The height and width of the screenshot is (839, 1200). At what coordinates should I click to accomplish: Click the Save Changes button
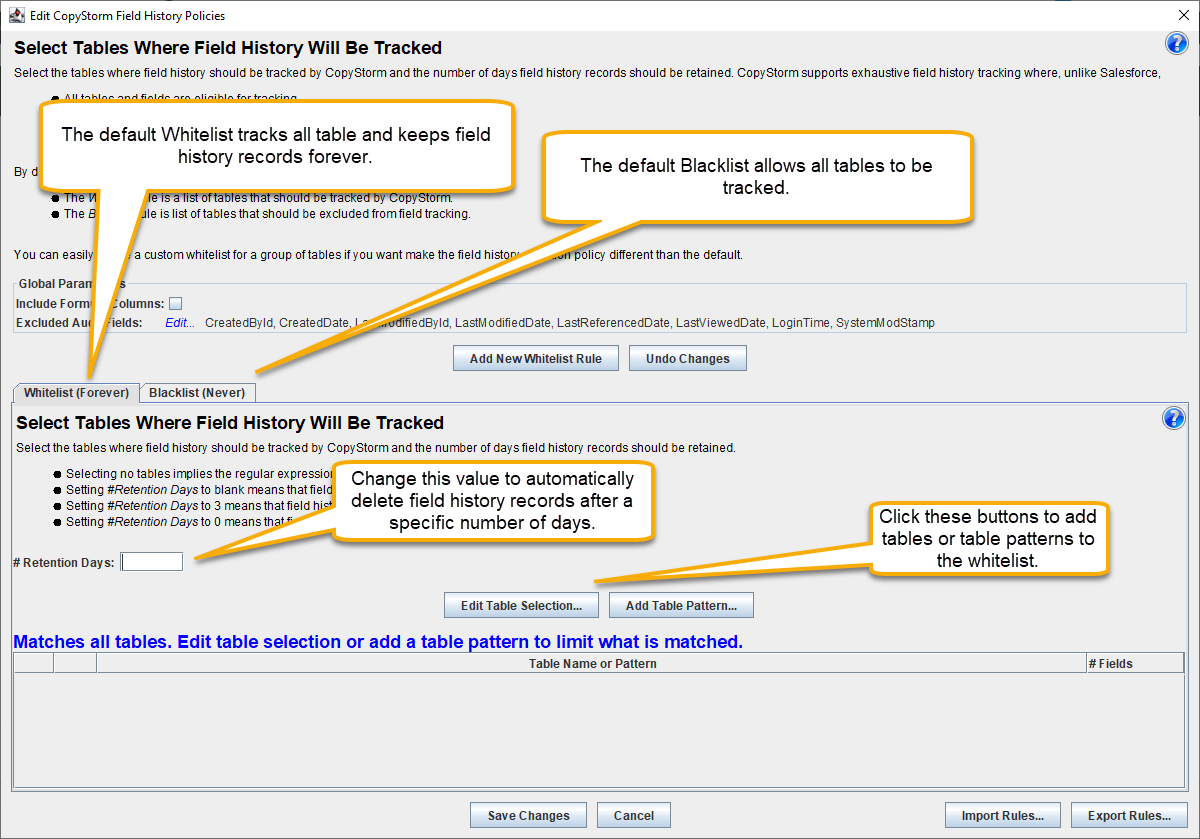528,815
